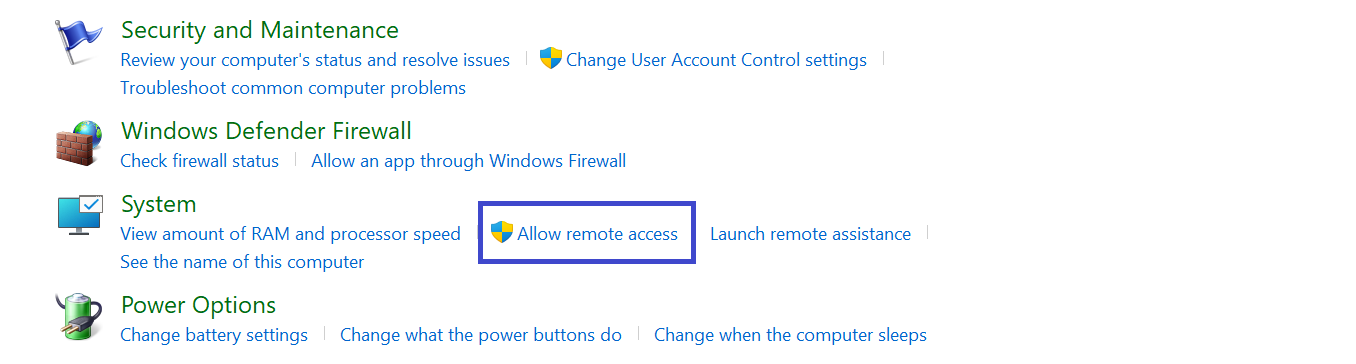Select Review your computer's status and resolve issues
The width and height of the screenshot is (1356, 364).
(x=315, y=60)
